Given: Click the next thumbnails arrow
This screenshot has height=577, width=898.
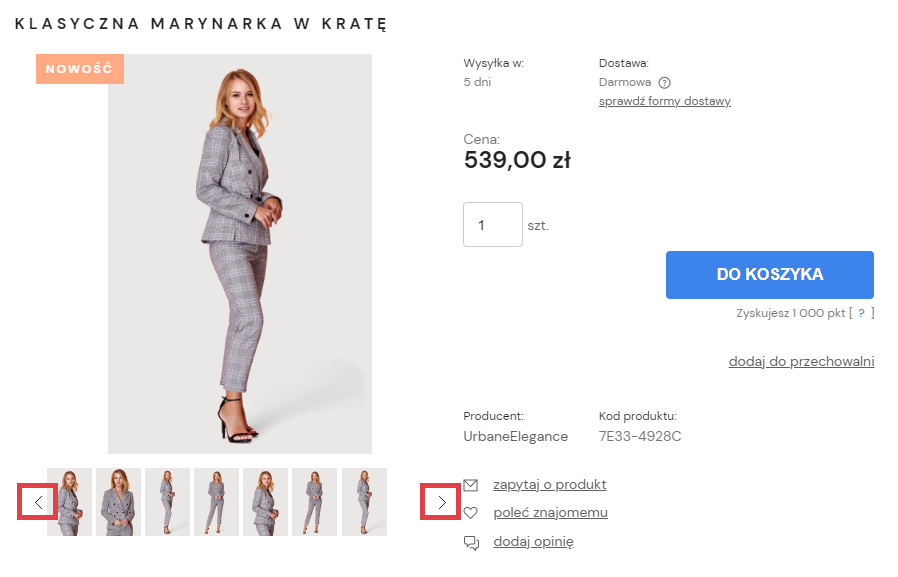Looking at the screenshot, I should [x=441, y=502].
